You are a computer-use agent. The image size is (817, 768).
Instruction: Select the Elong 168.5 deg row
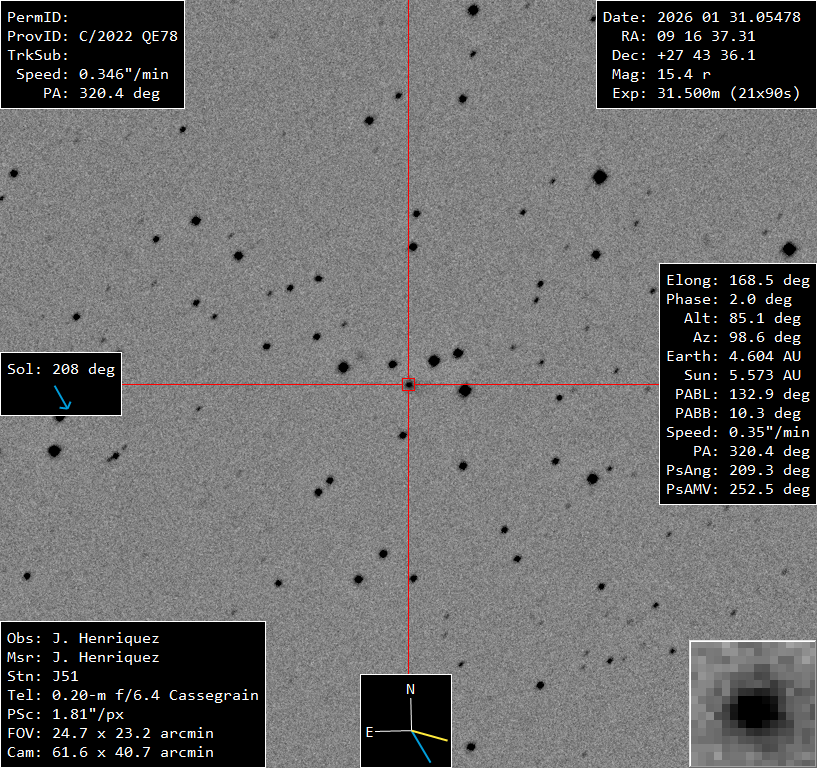[x=738, y=280]
